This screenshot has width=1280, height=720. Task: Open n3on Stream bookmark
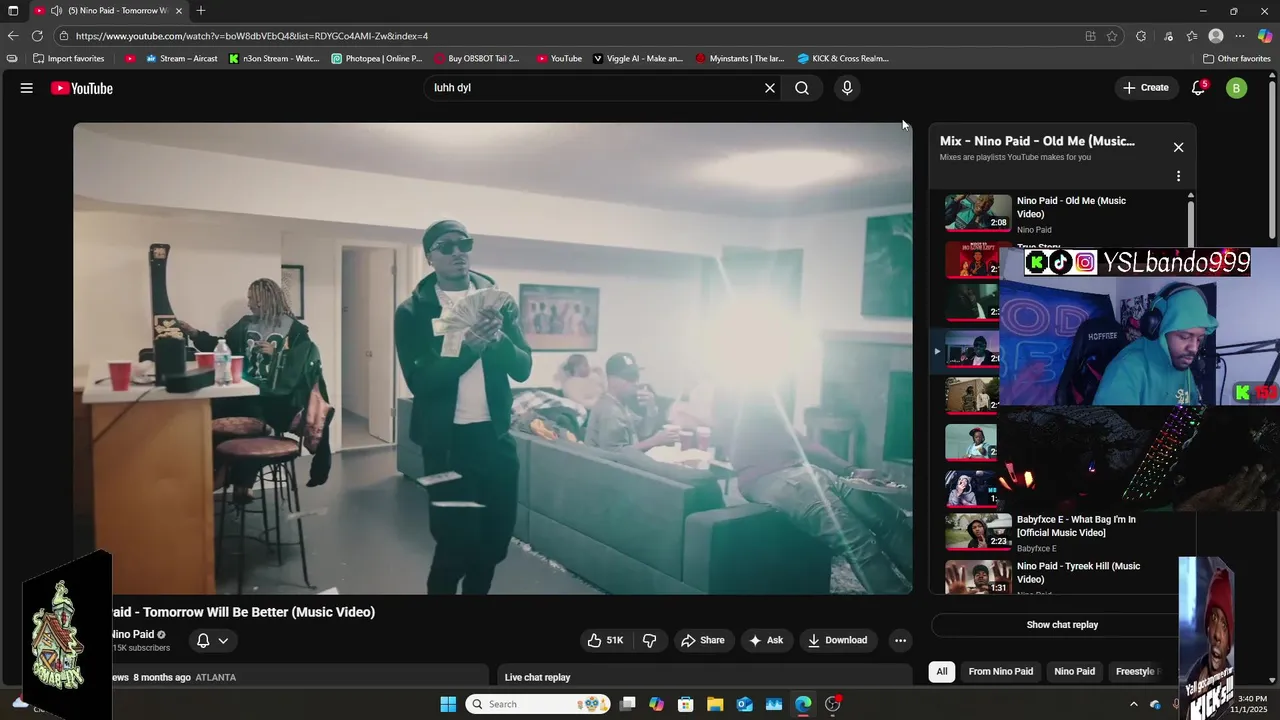pos(274,59)
